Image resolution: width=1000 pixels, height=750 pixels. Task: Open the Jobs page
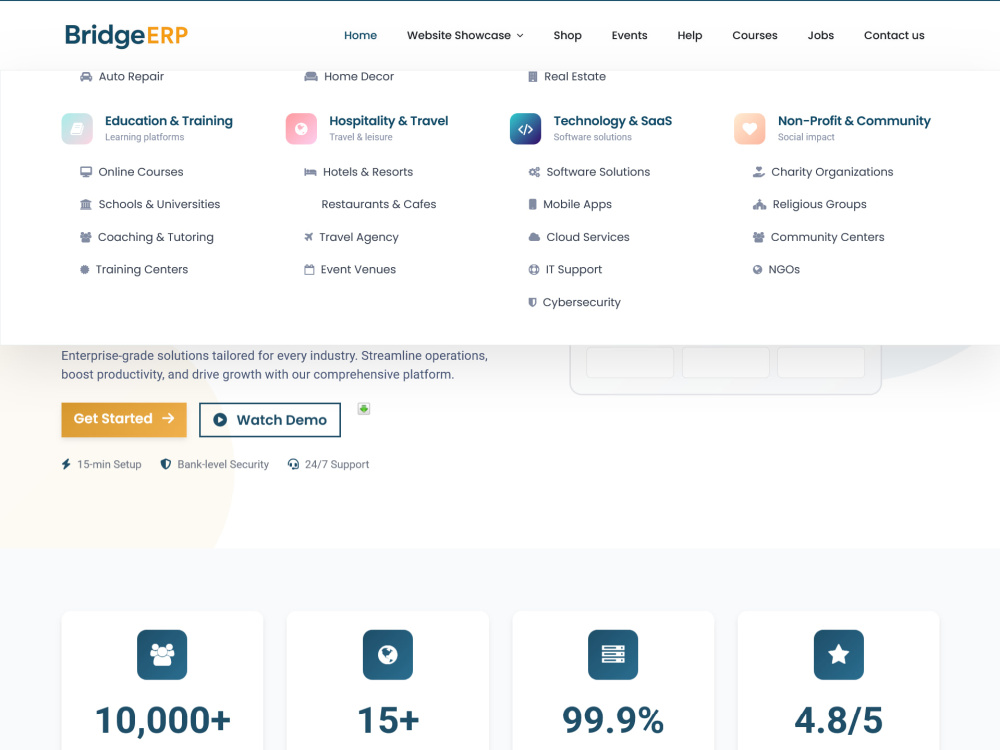coord(820,36)
